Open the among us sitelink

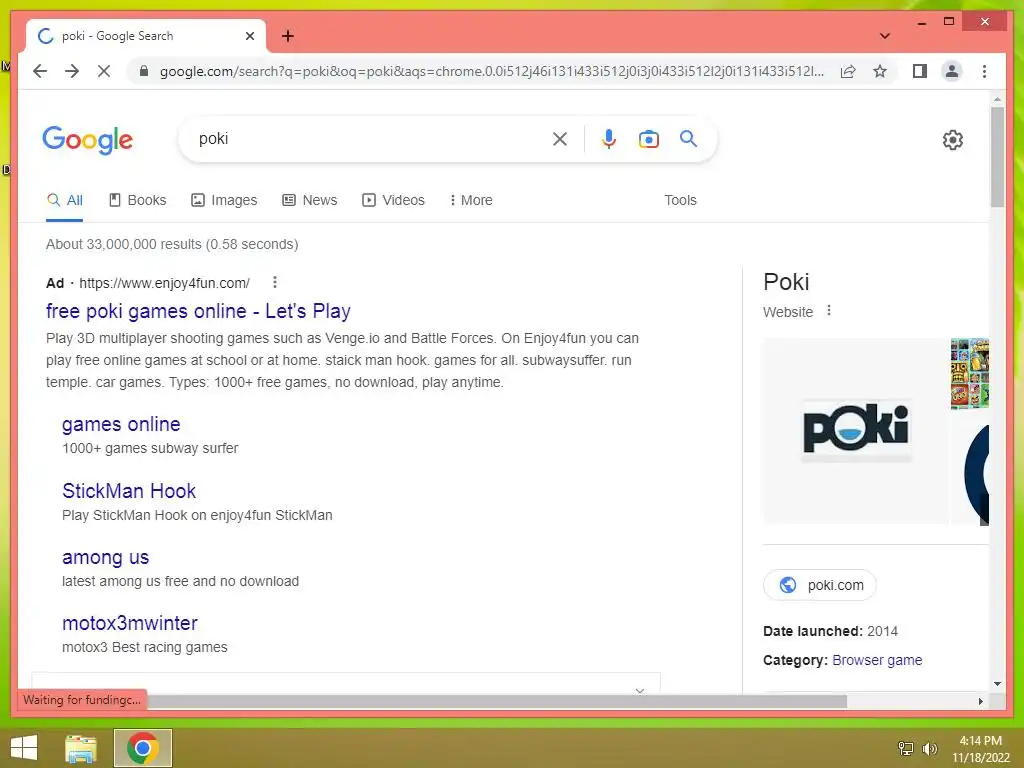[x=105, y=558]
